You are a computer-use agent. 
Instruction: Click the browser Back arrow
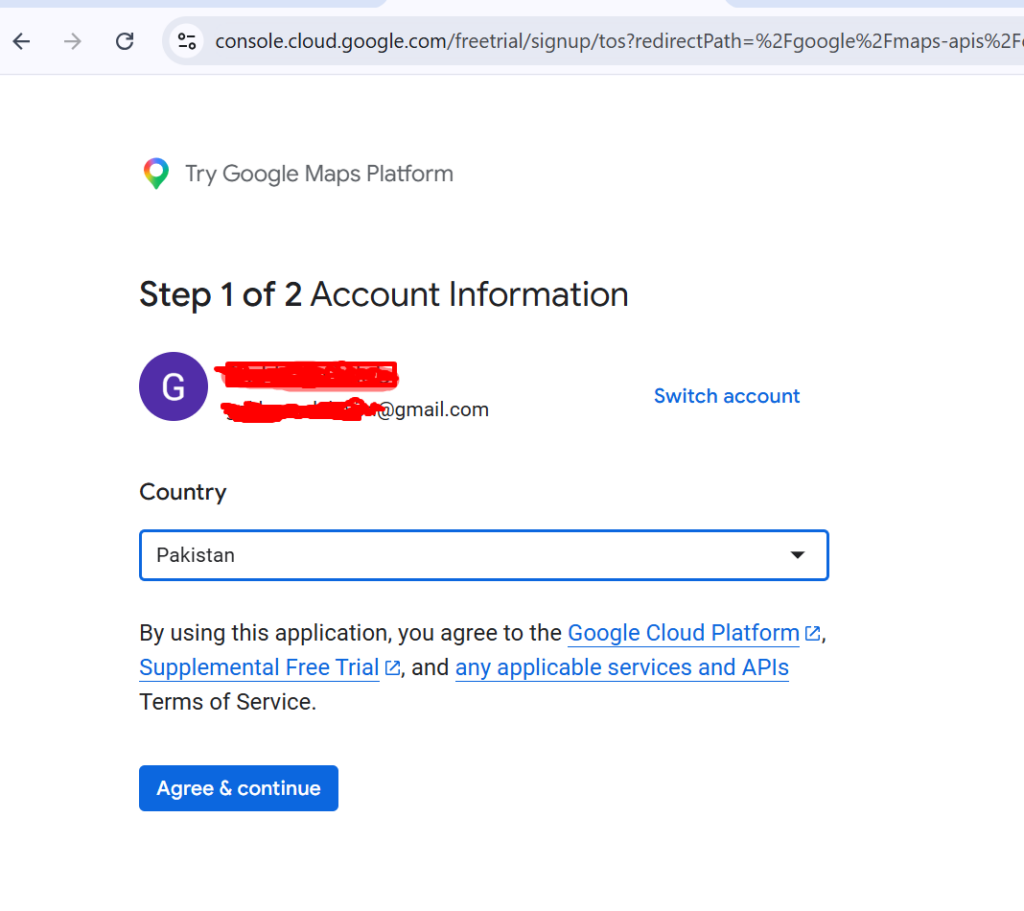[21, 41]
